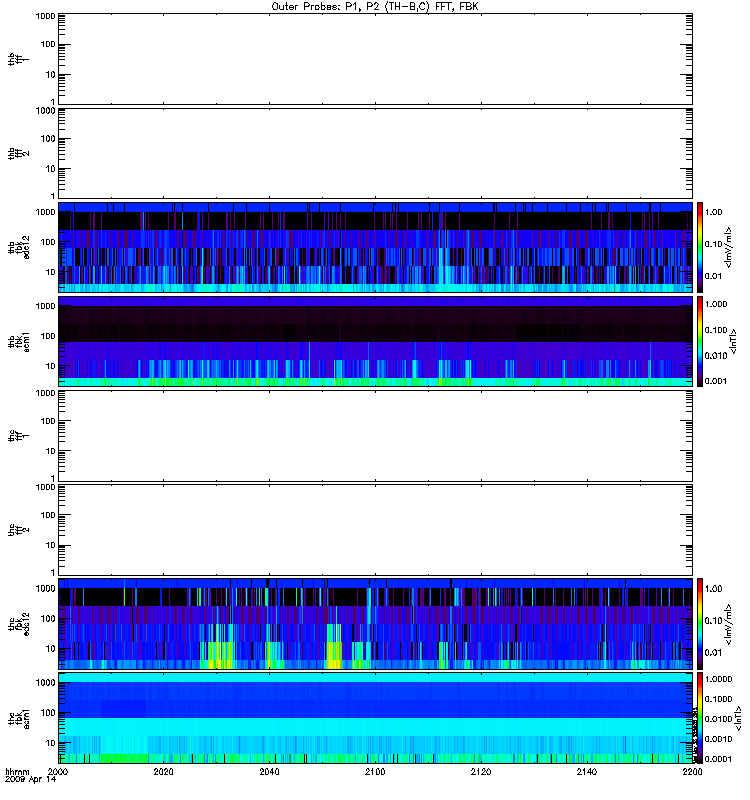Click the 'thc fff 2' axis label
This screenshot has height=800, width=750.
click(18, 530)
